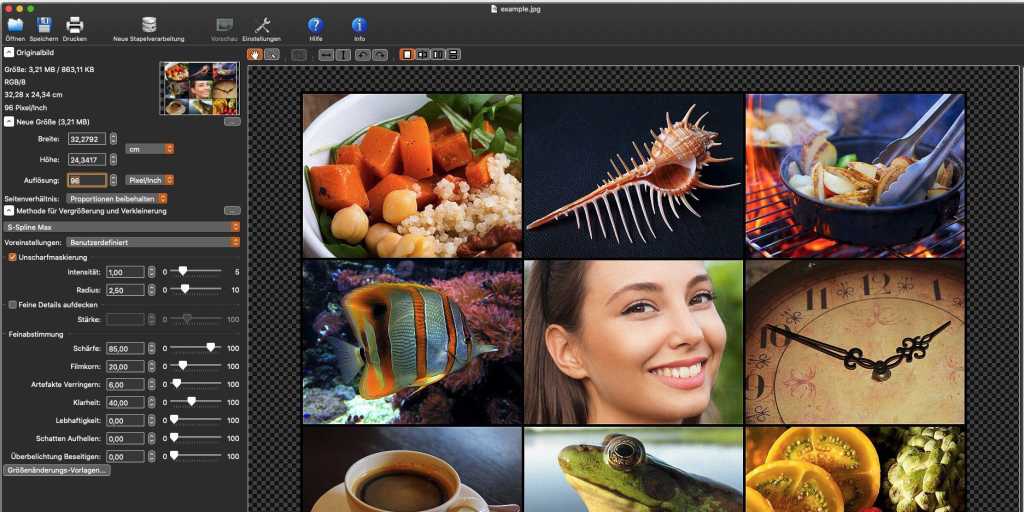The width and height of the screenshot is (1024, 512).
Task: Click the Artefakte Verringern value field
Action: click(125, 385)
